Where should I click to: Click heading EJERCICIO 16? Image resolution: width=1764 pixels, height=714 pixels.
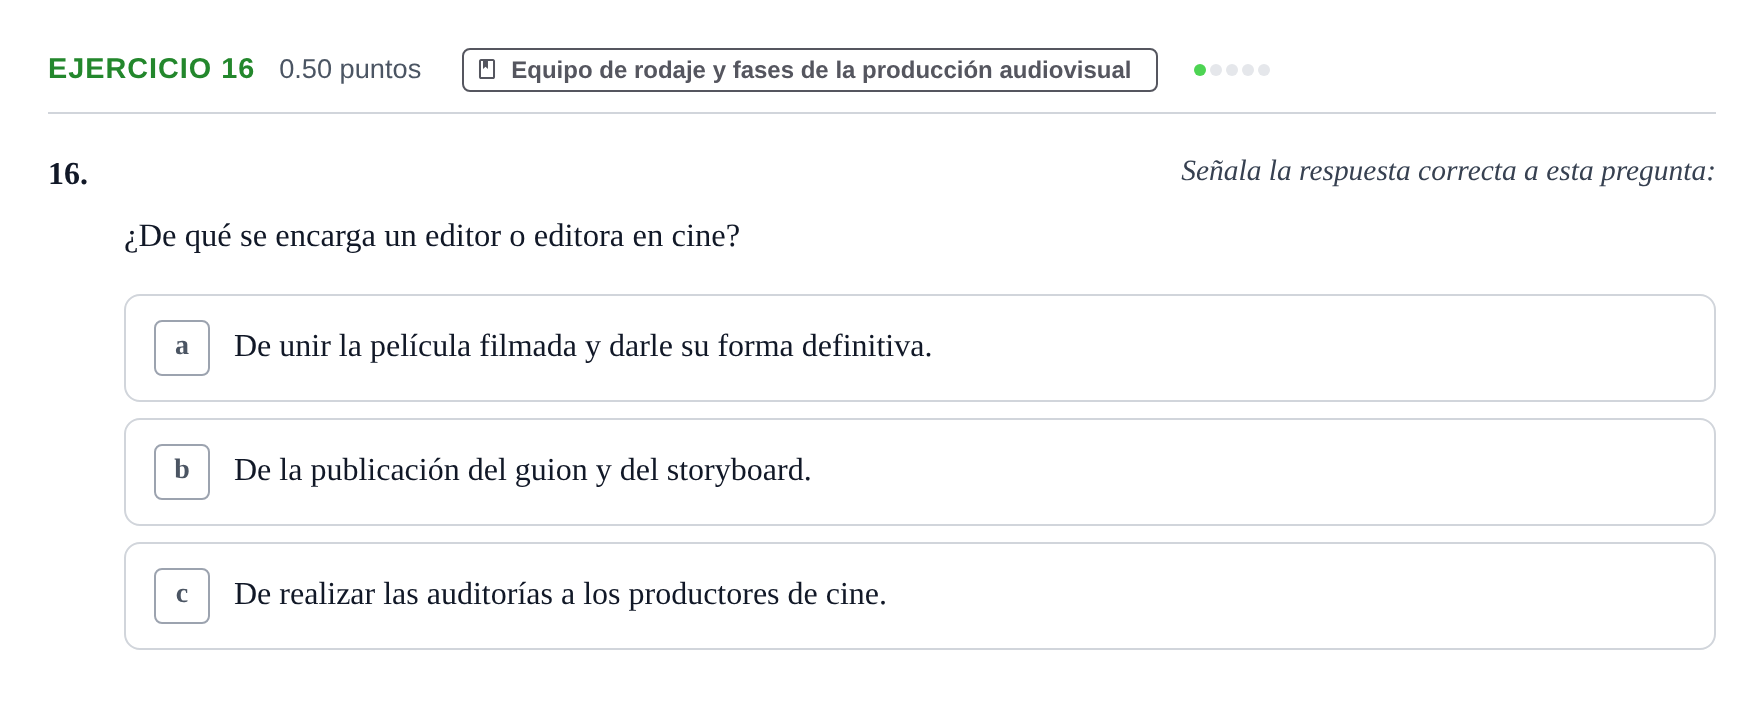(x=151, y=68)
